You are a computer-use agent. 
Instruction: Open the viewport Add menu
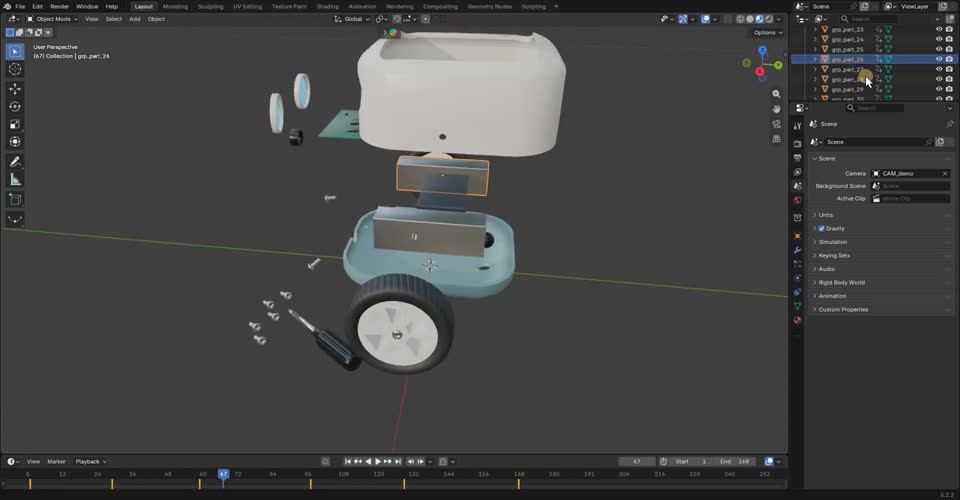pos(135,19)
